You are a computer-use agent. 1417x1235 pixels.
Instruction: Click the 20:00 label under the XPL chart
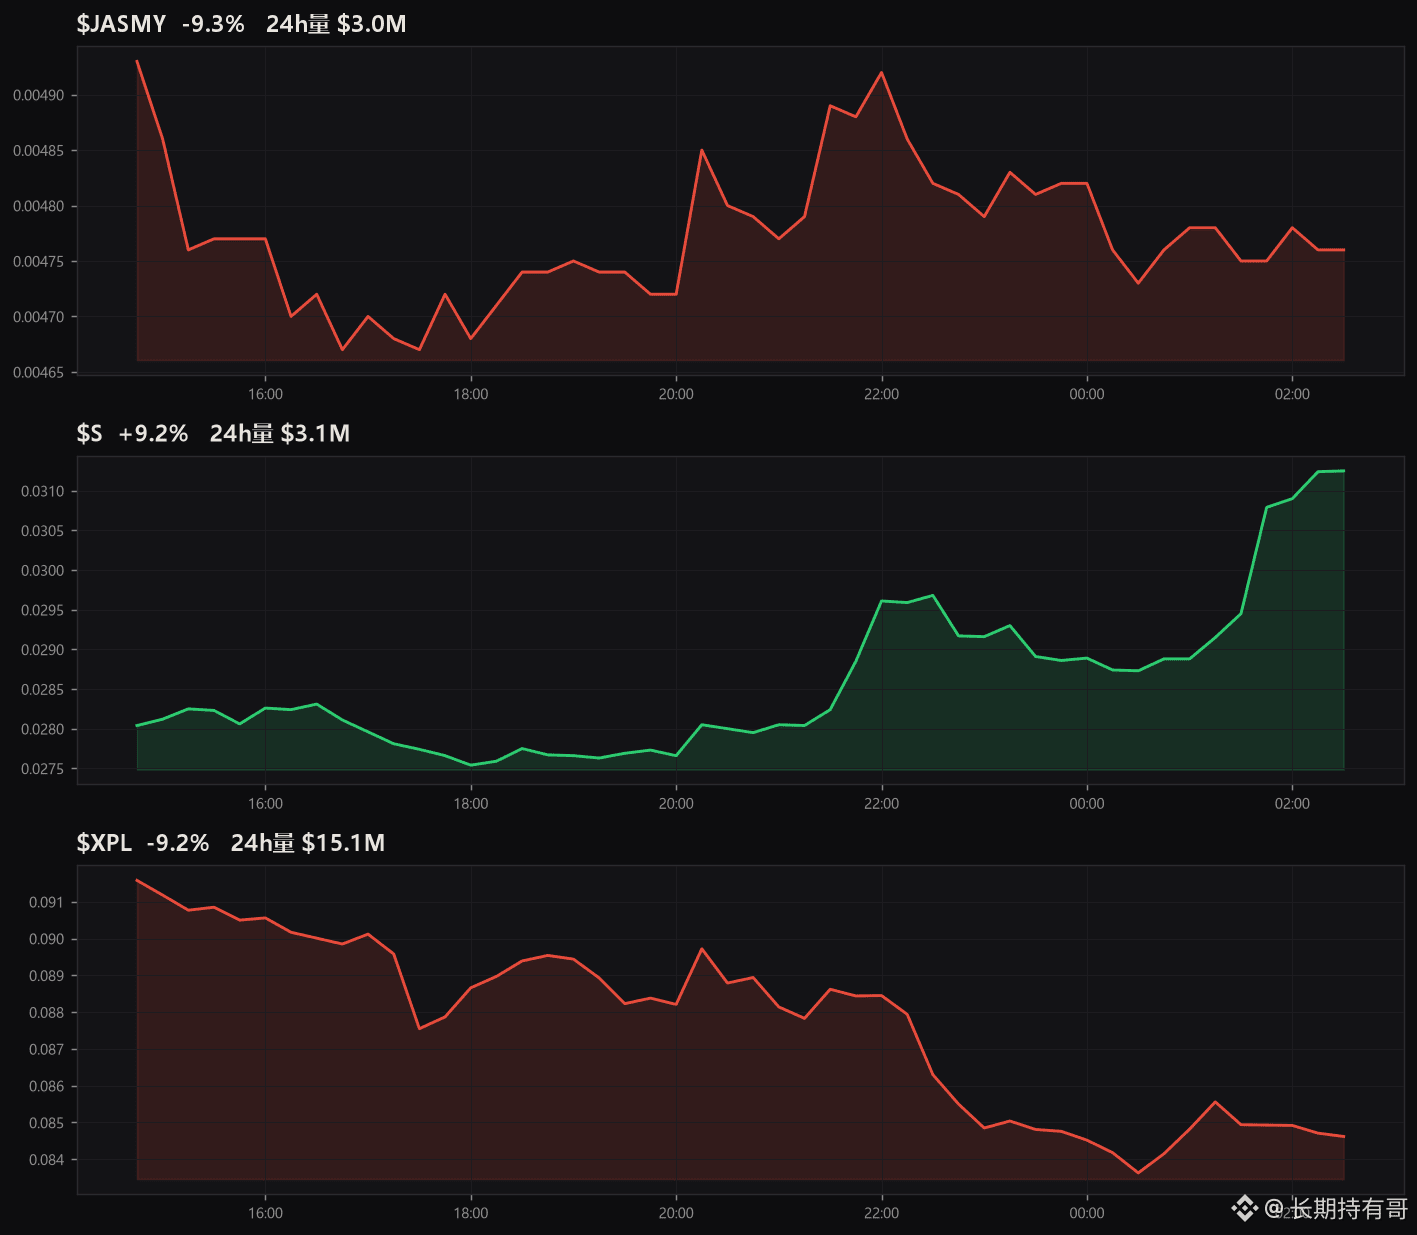coord(676,1213)
